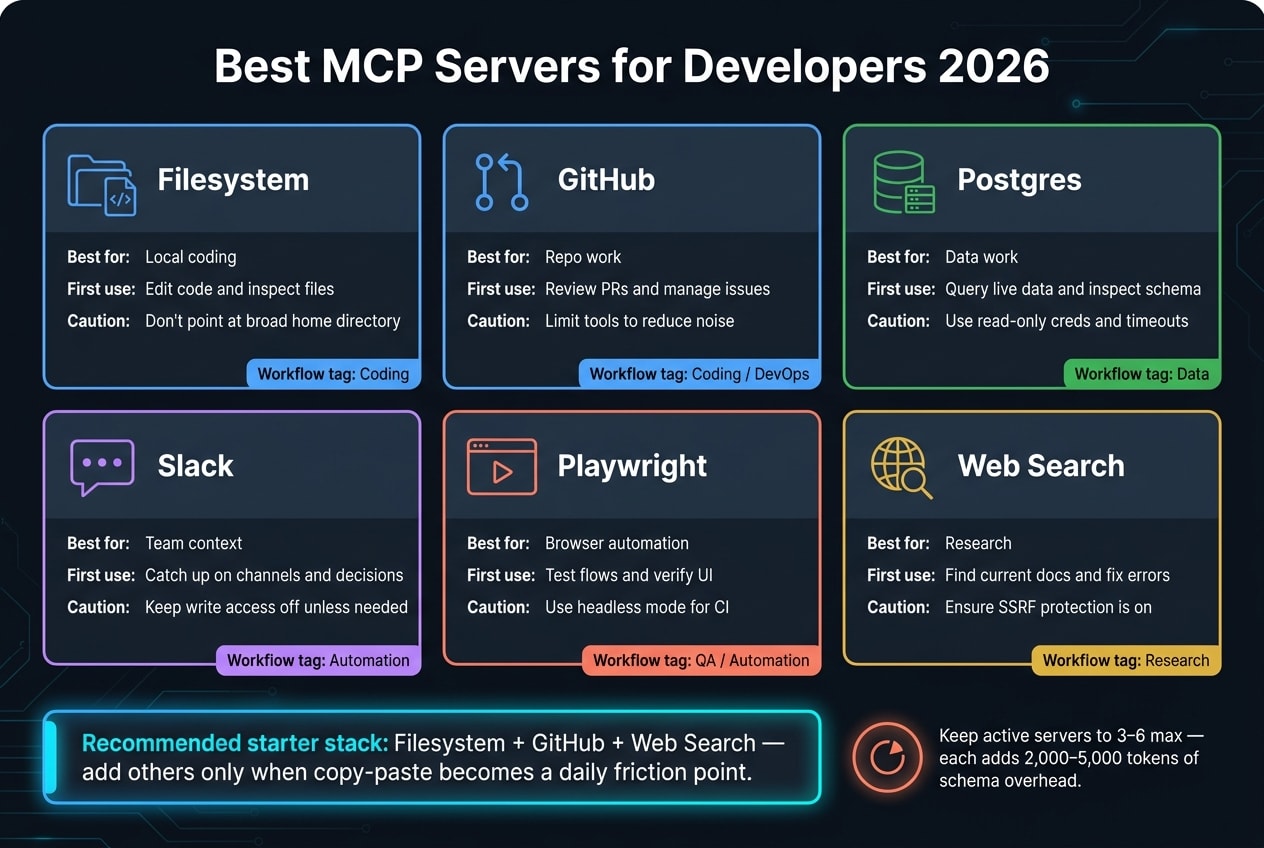The width and height of the screenshot is (1264, 848).
Task: Select the Workflow tag: QA / Automation badge
Action: click(701, 660)
